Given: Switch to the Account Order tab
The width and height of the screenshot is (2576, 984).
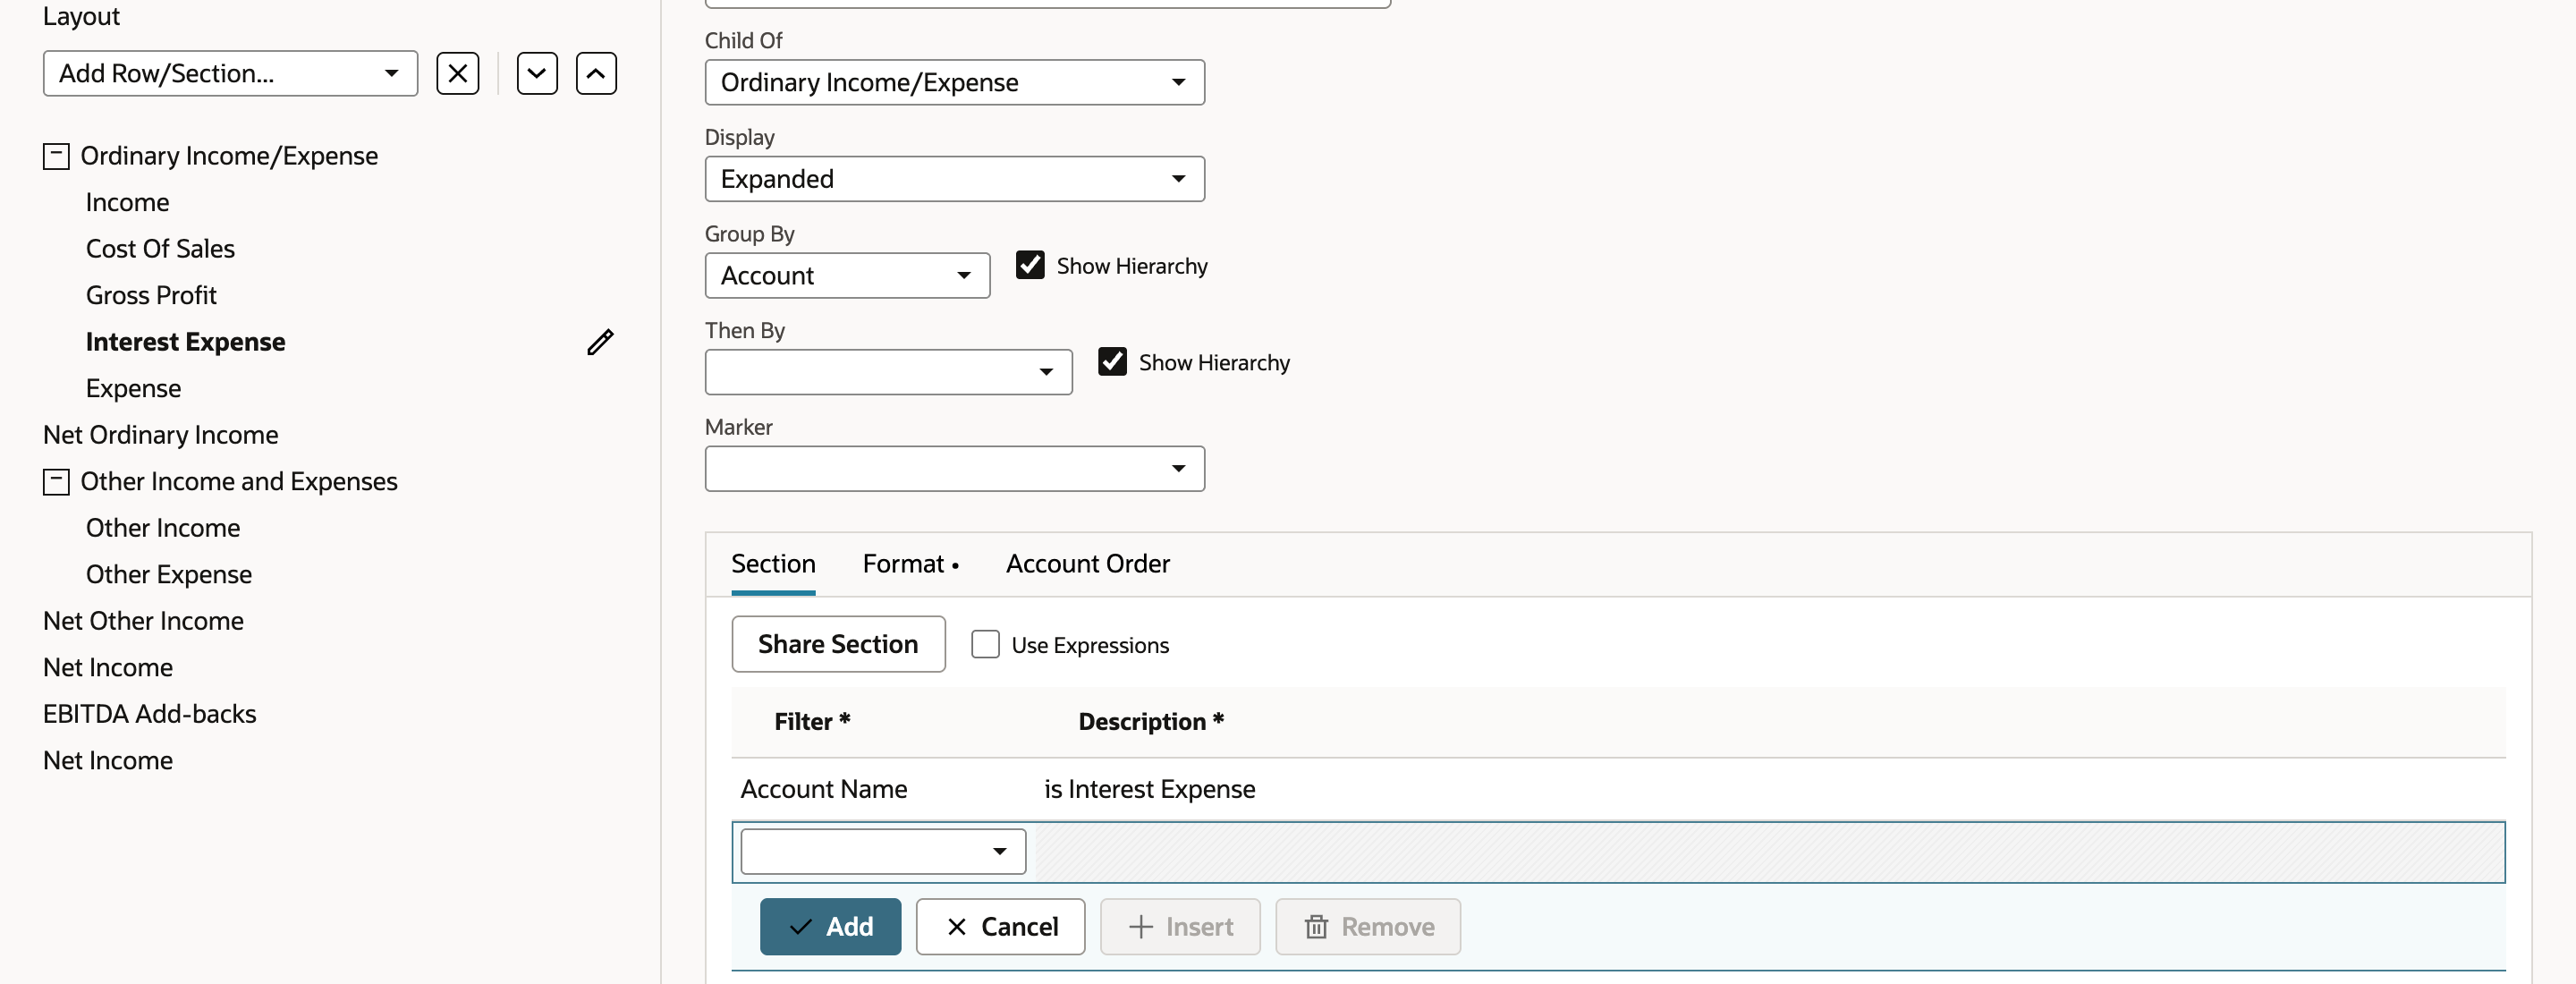Looking at the screenshot, I should tap(1087, 564).
